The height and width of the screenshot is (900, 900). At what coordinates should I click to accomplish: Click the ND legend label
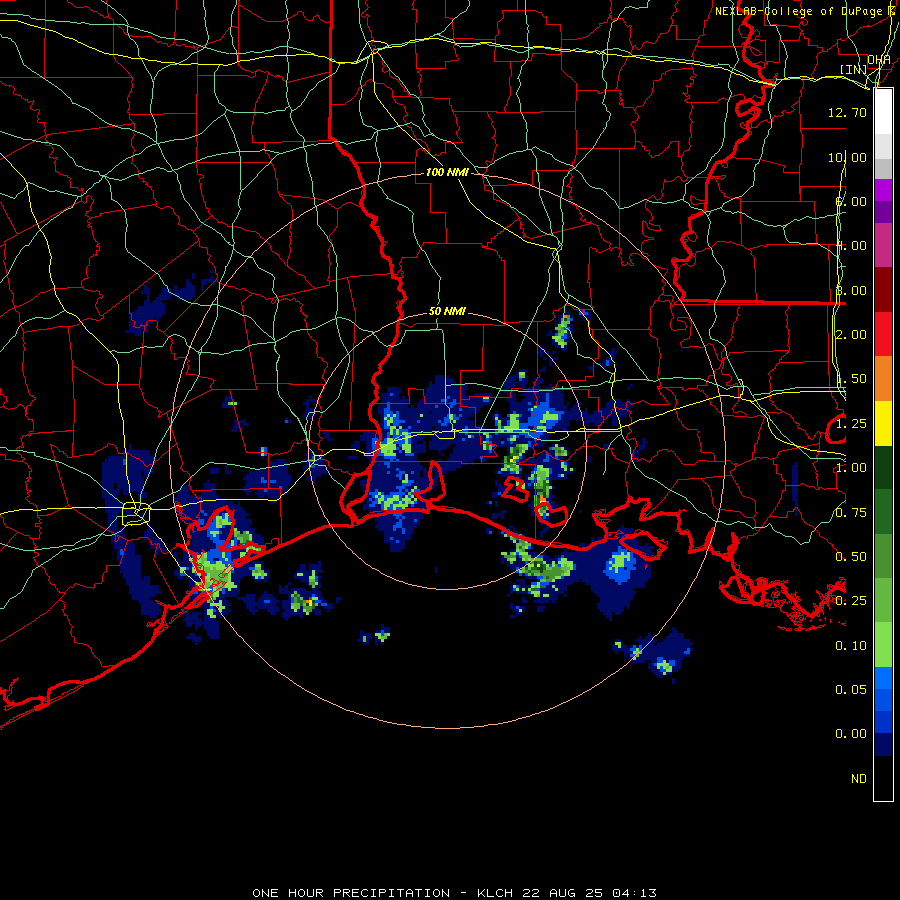point(859,779)
